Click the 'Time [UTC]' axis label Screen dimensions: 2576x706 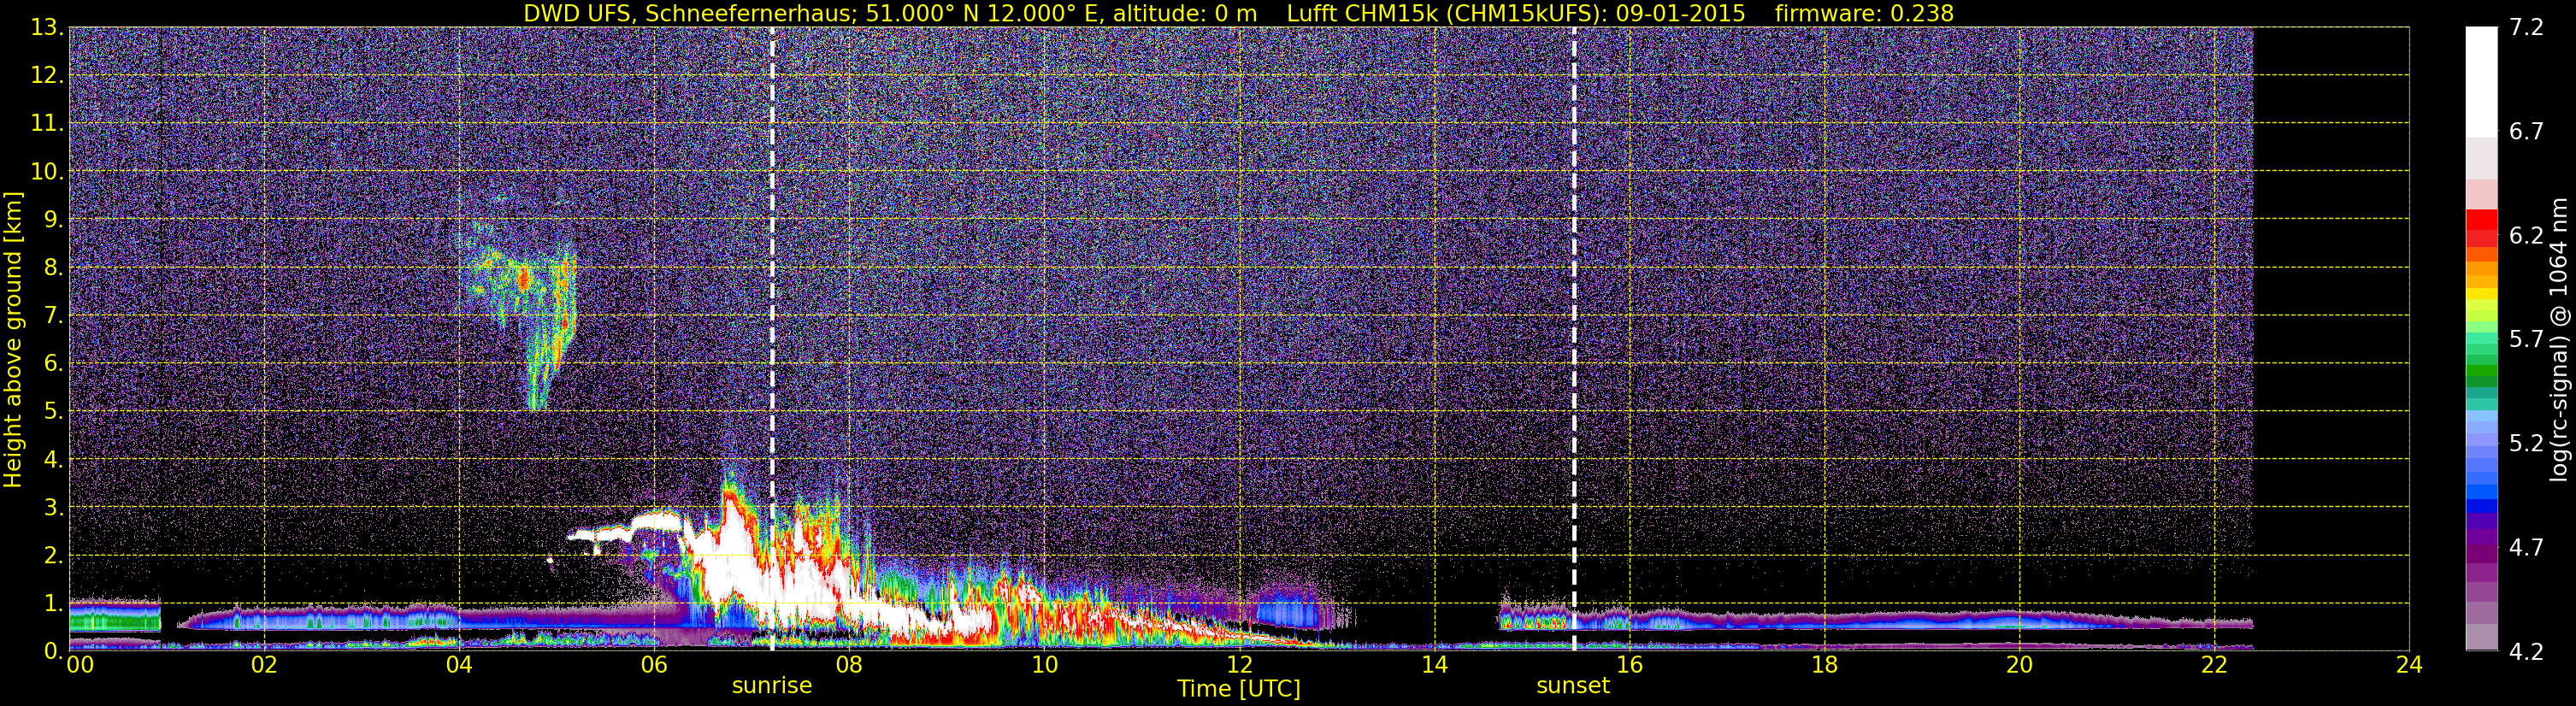pyautogui.click(x=1239, y=689)
